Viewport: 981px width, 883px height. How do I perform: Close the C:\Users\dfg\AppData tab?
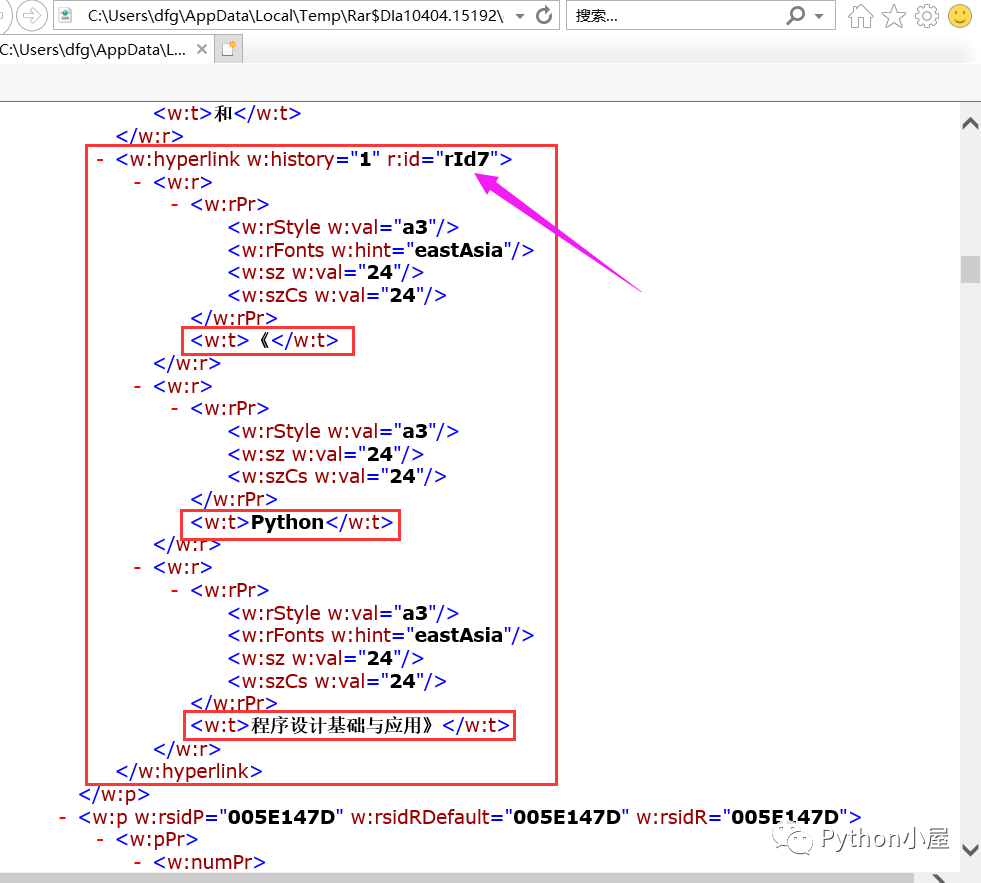point(201,49)
